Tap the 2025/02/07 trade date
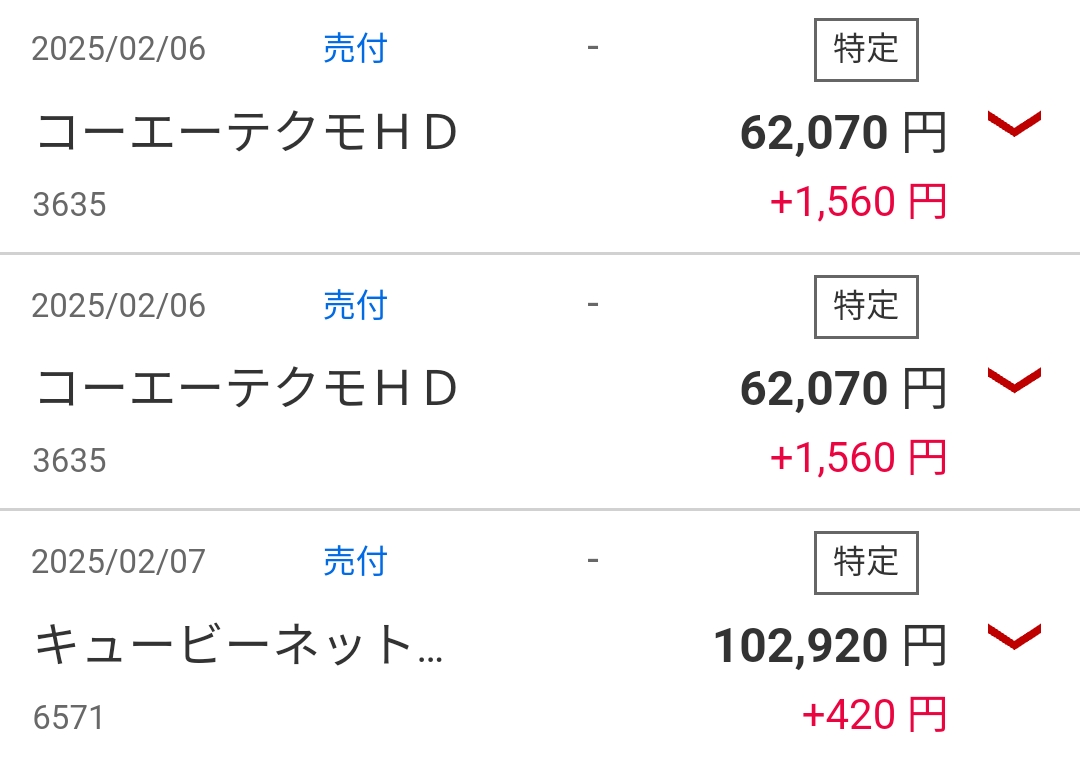 118,561
